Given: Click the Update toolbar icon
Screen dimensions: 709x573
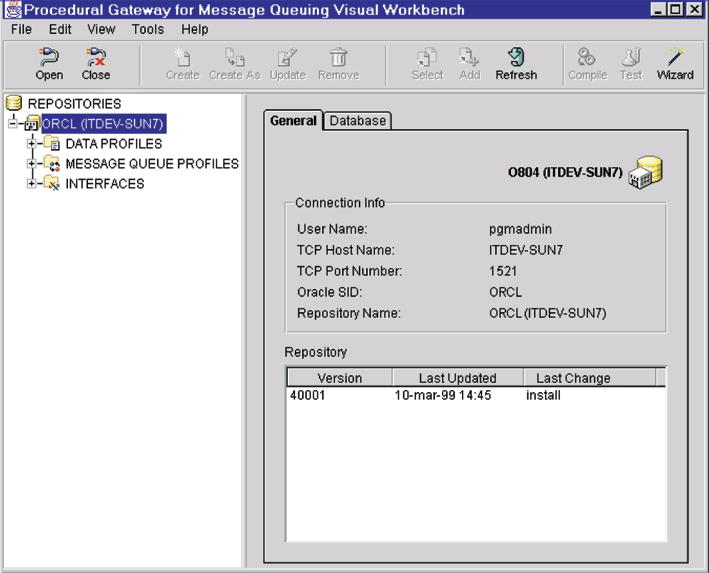Looking at the screenshot, I should [x=288, y=63].
